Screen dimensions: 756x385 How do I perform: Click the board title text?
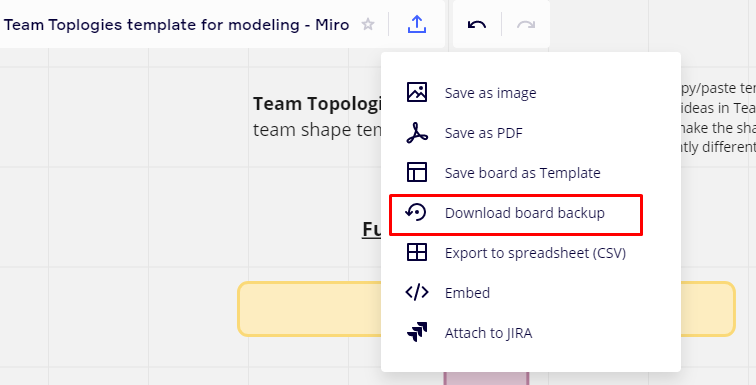176,25
